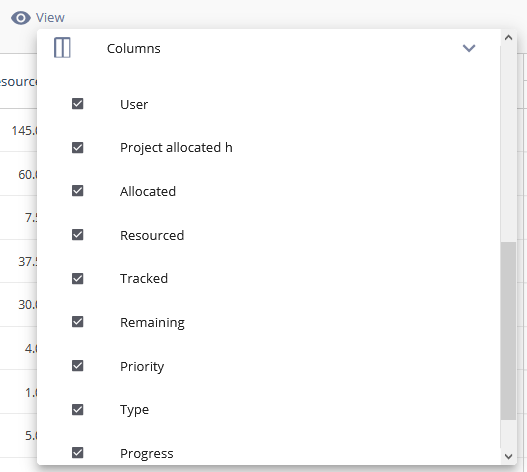Click the 145 value in table
527x472 pixels.
24,130
